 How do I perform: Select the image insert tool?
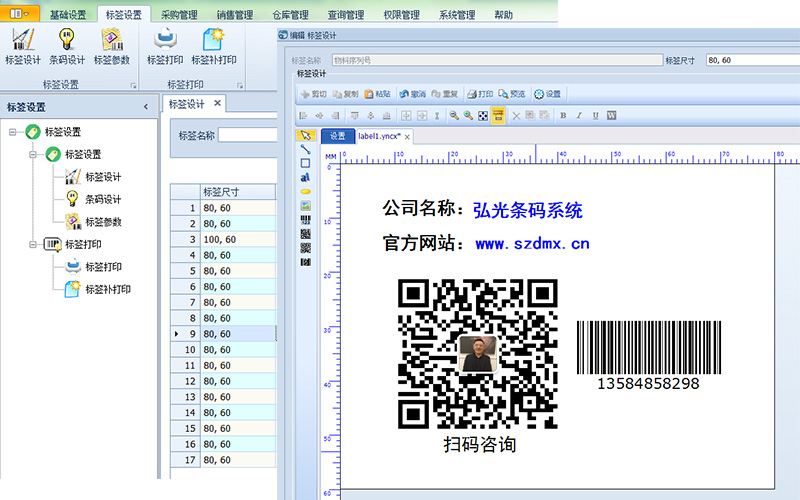pos(306,206)
